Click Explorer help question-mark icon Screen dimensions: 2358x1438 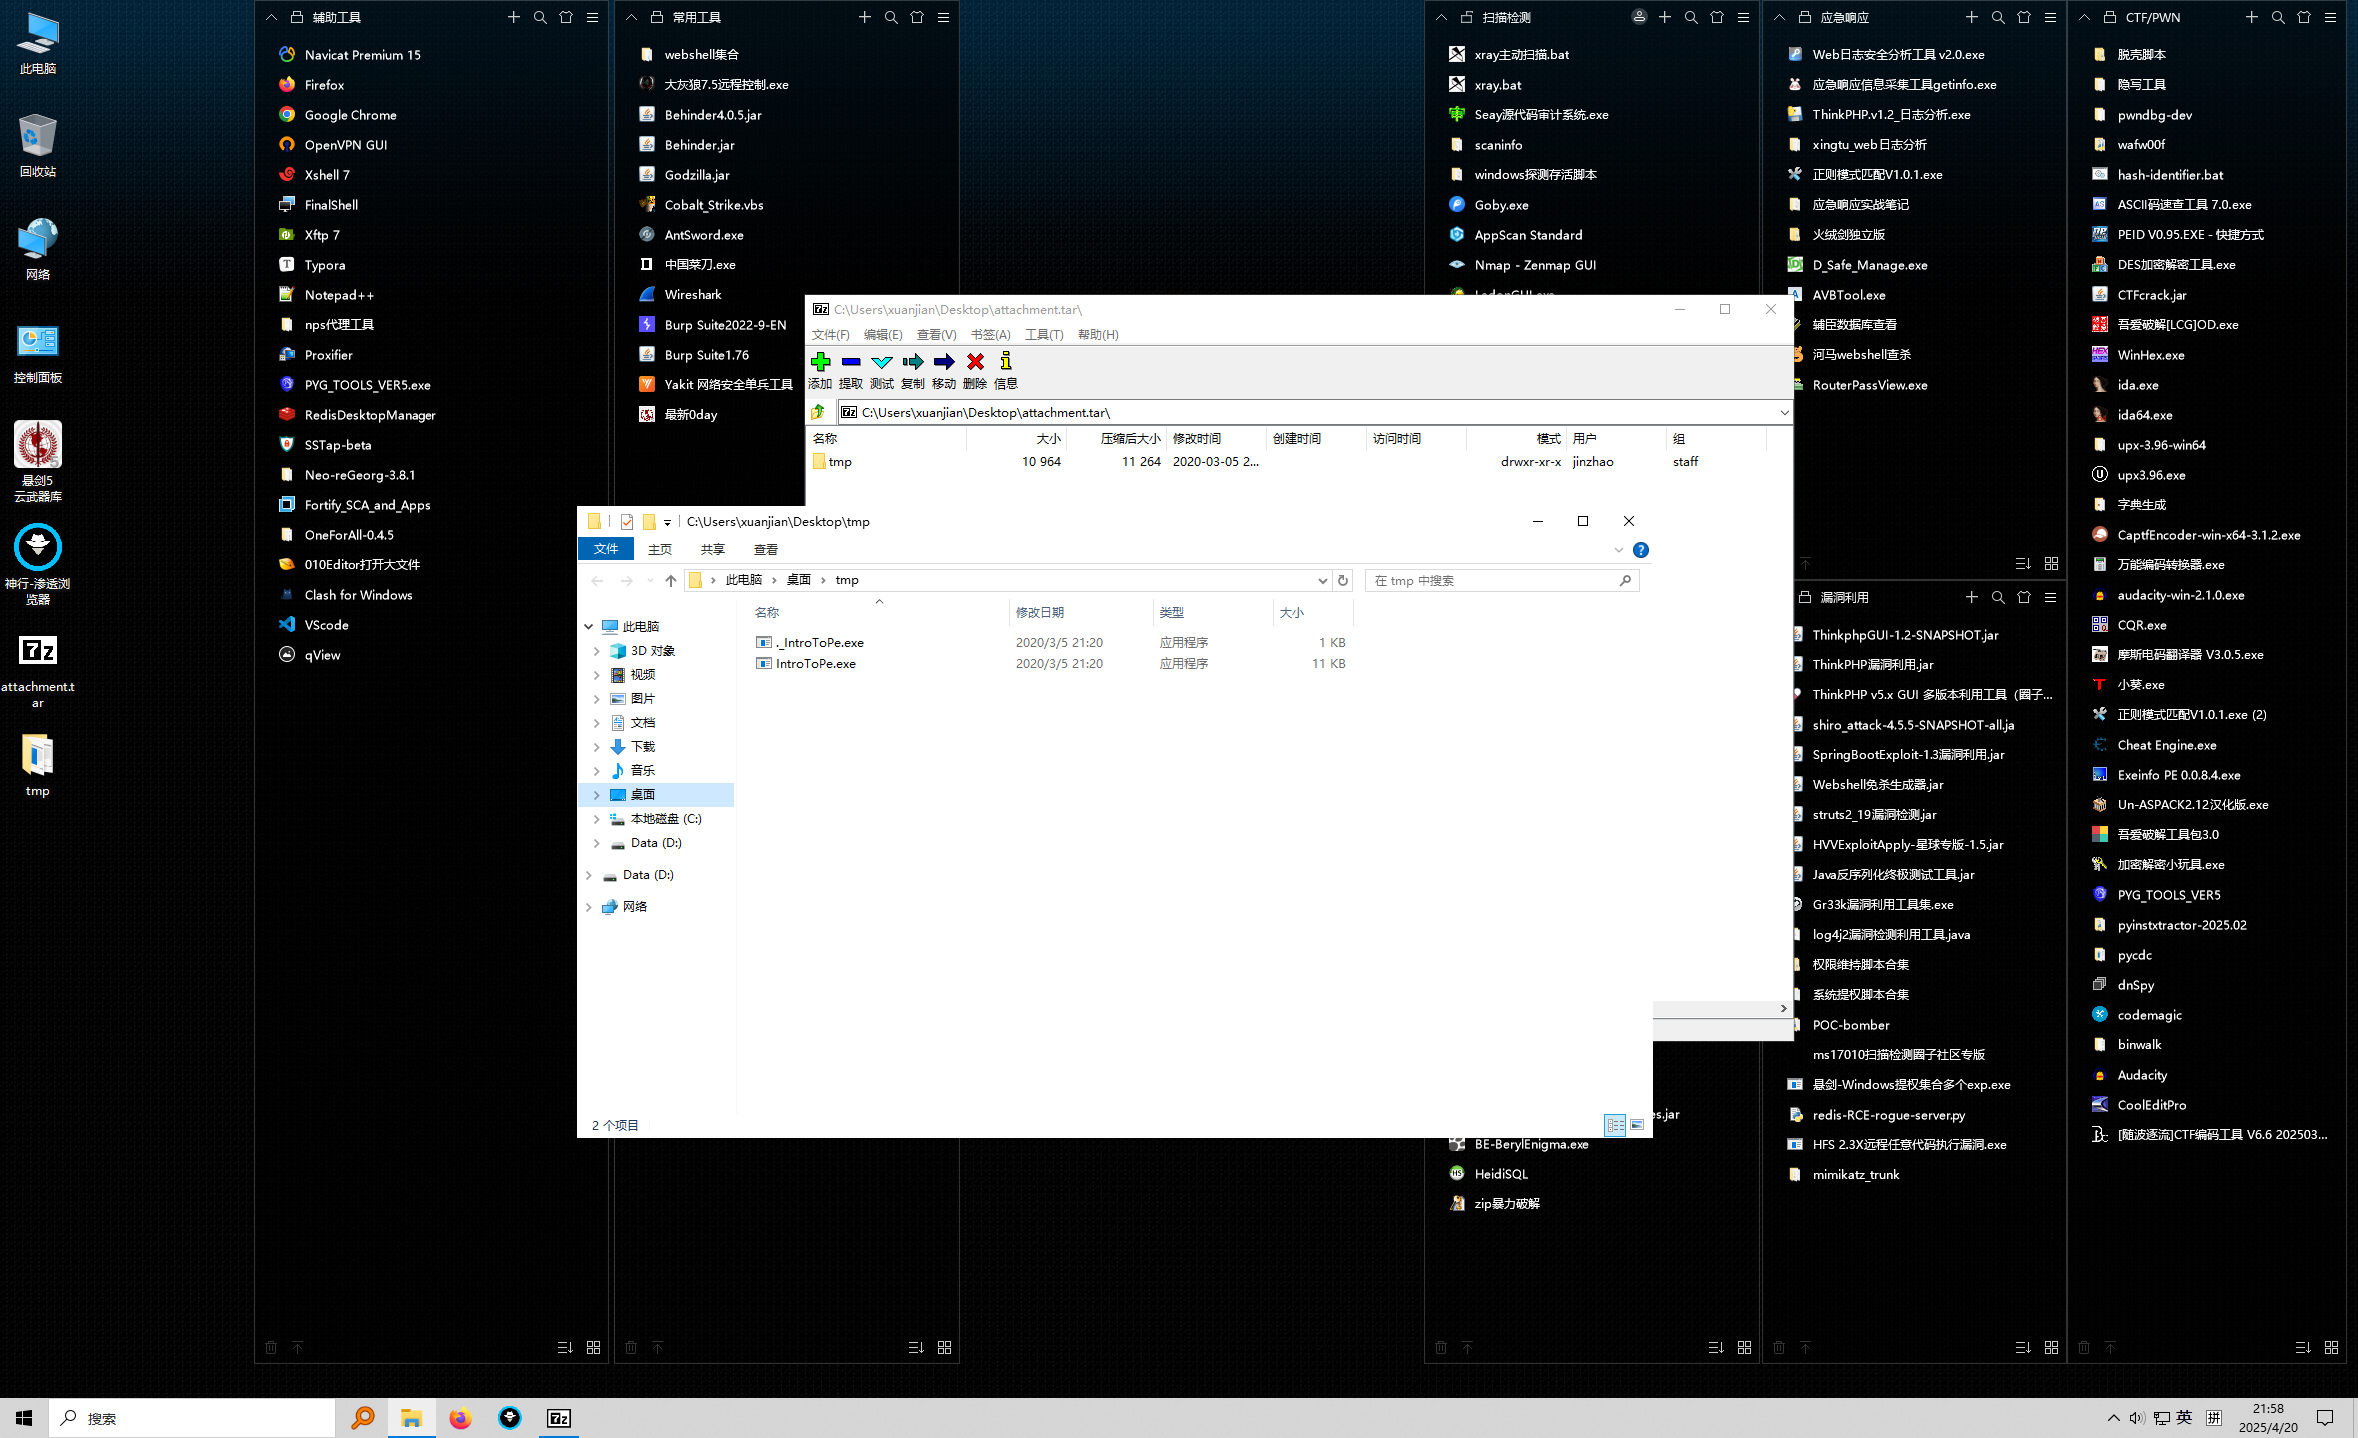tap(1641, 550)
